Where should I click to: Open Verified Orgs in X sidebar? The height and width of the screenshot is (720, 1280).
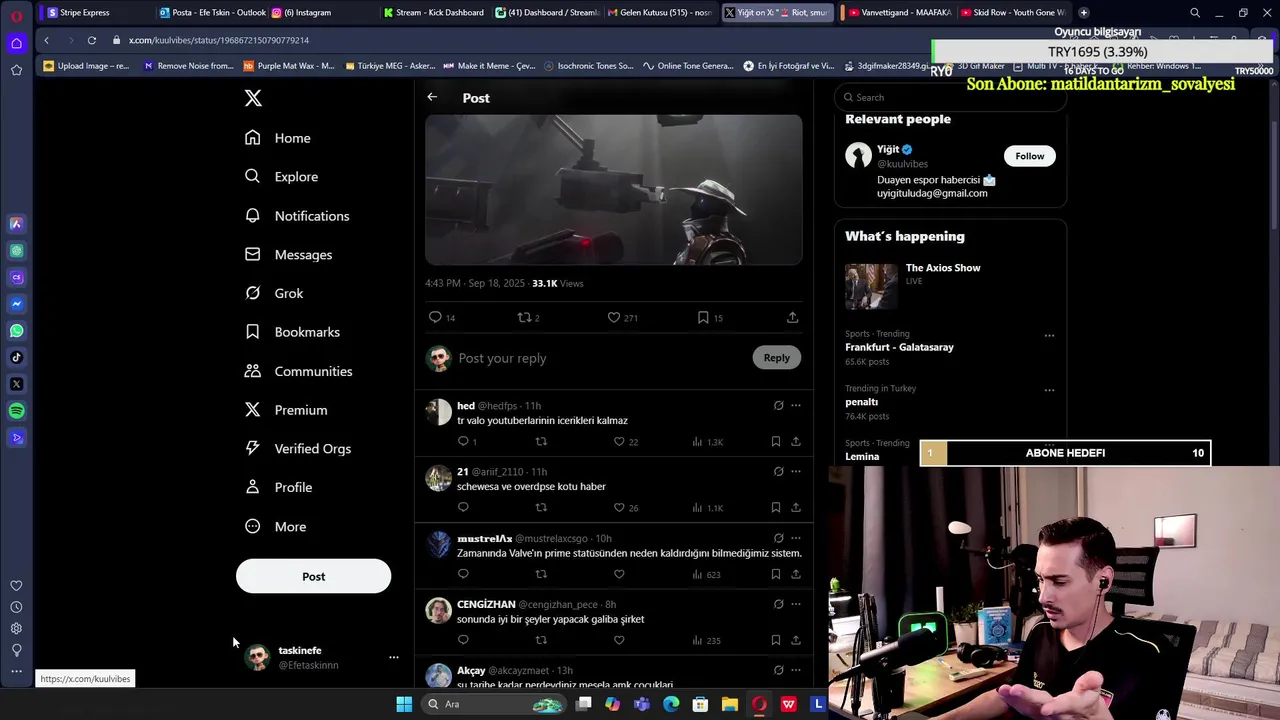tap(297, 449)
